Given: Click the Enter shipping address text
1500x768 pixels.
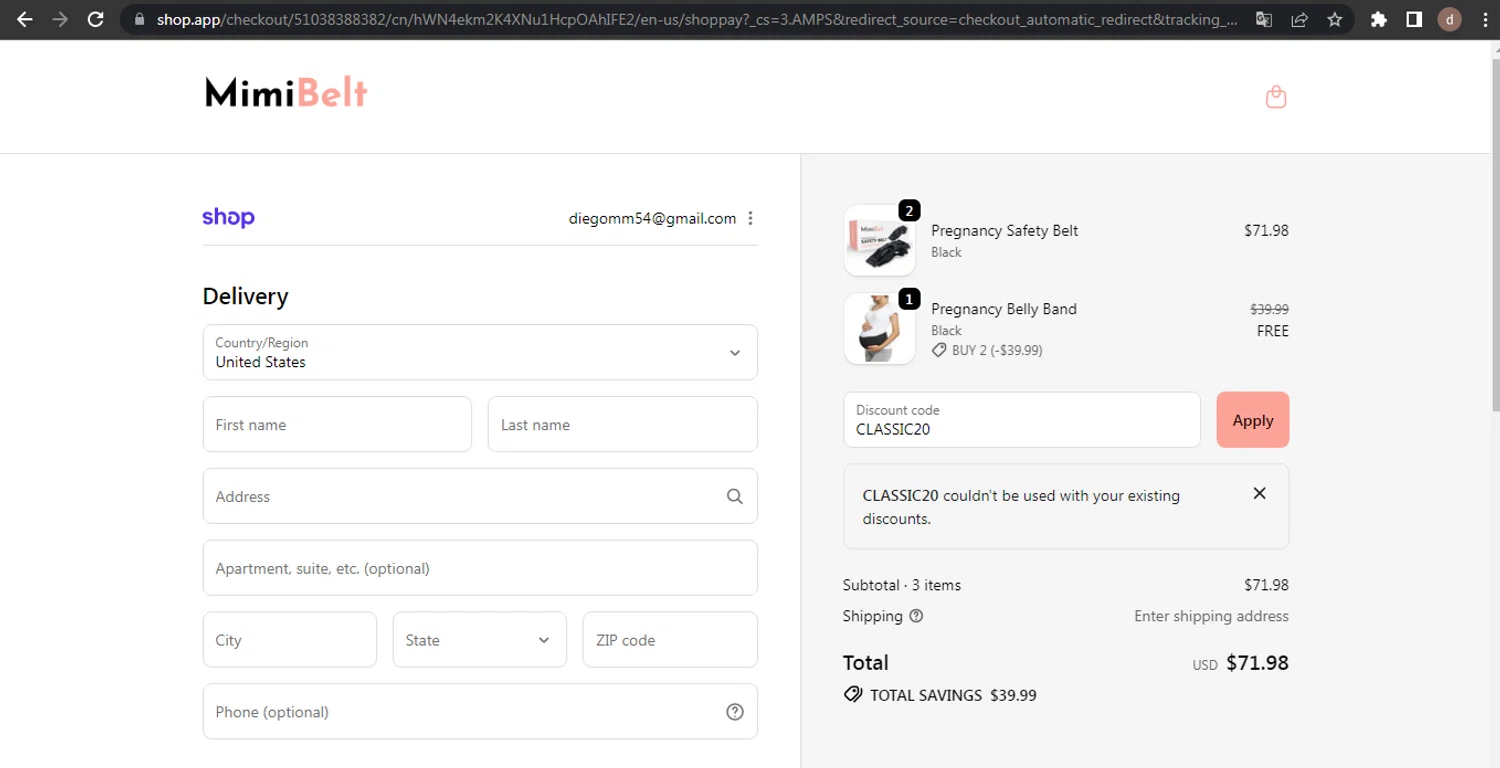Looking at the screenshot, I should 1211,616.
